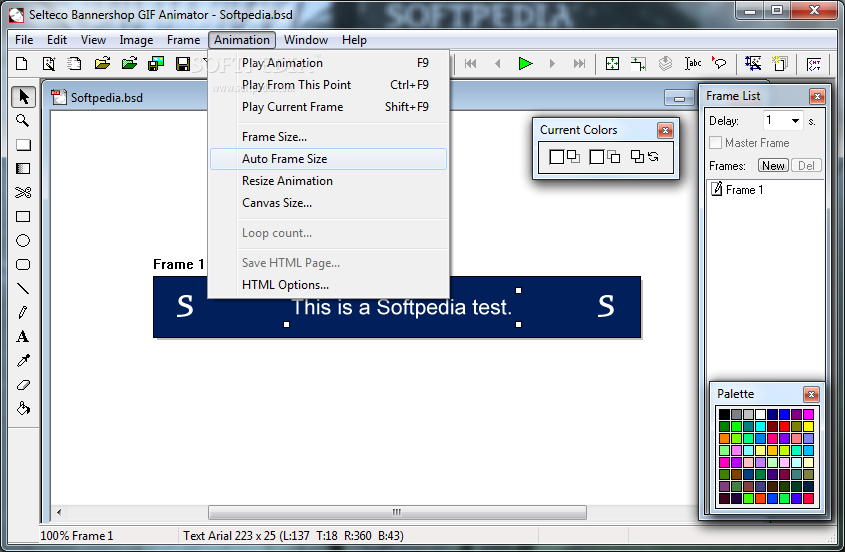This screenshot has width=845, height=552.
Task: Click the scrollbar left arrow
Action: pos(59,512)
